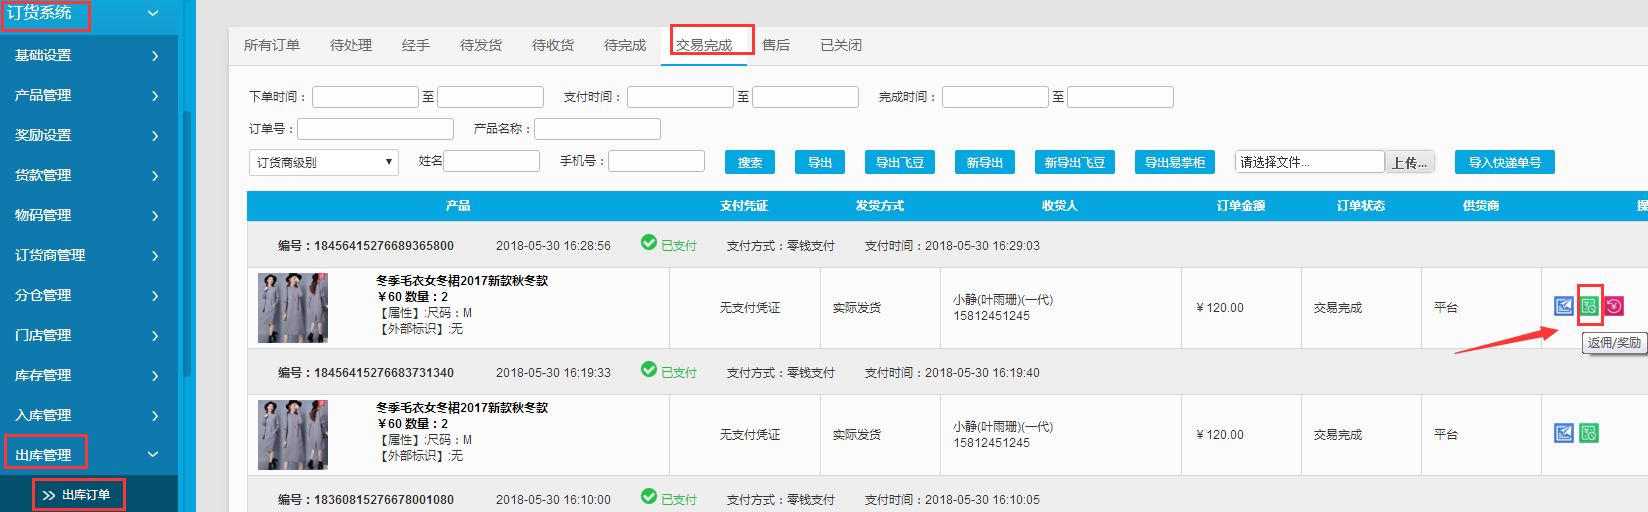Open the 订货商级别 dropdown
This screenshot has height=512, width=1648.
pos(324,162)
